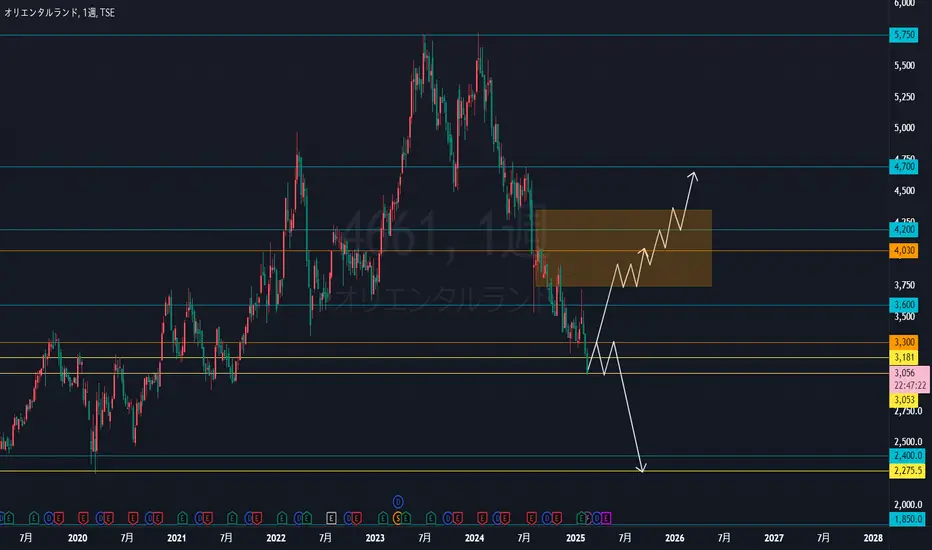932x550 pixels.
Task: Open the red E earnings marker for April 2024
Action: tap(505, 518)
